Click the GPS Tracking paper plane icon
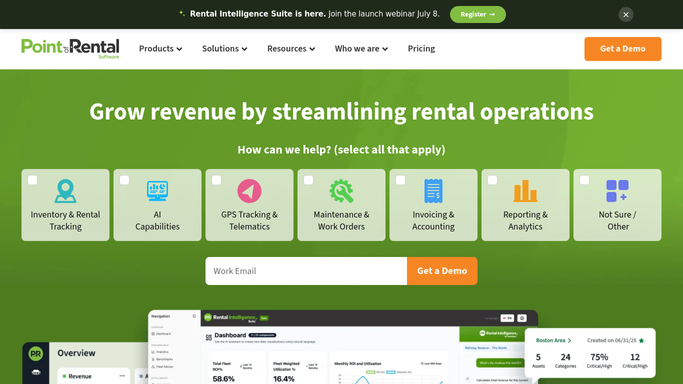This screenshot has height=384, width=683. click(x=249, y=191)
